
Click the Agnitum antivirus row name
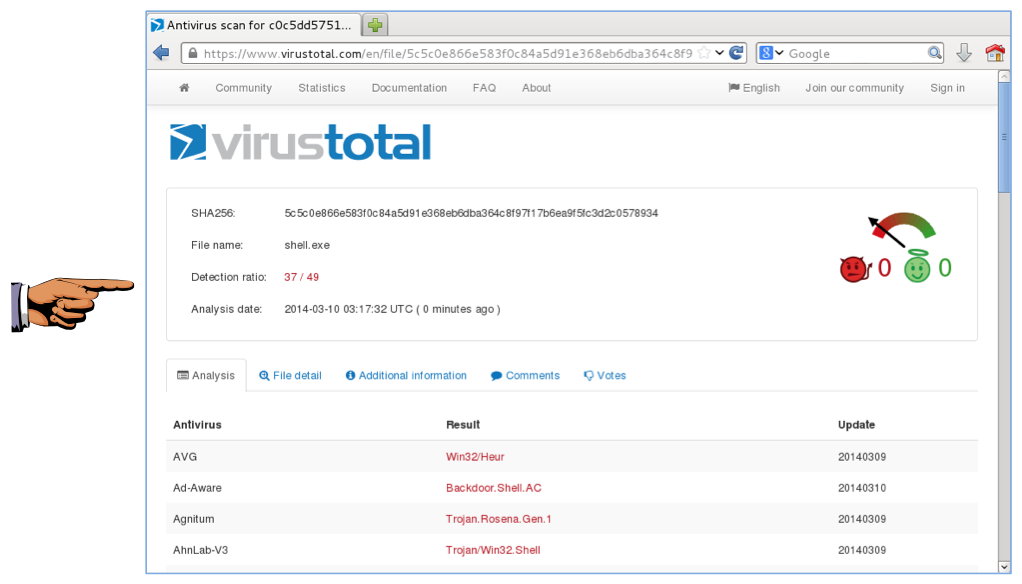[194, 519]
